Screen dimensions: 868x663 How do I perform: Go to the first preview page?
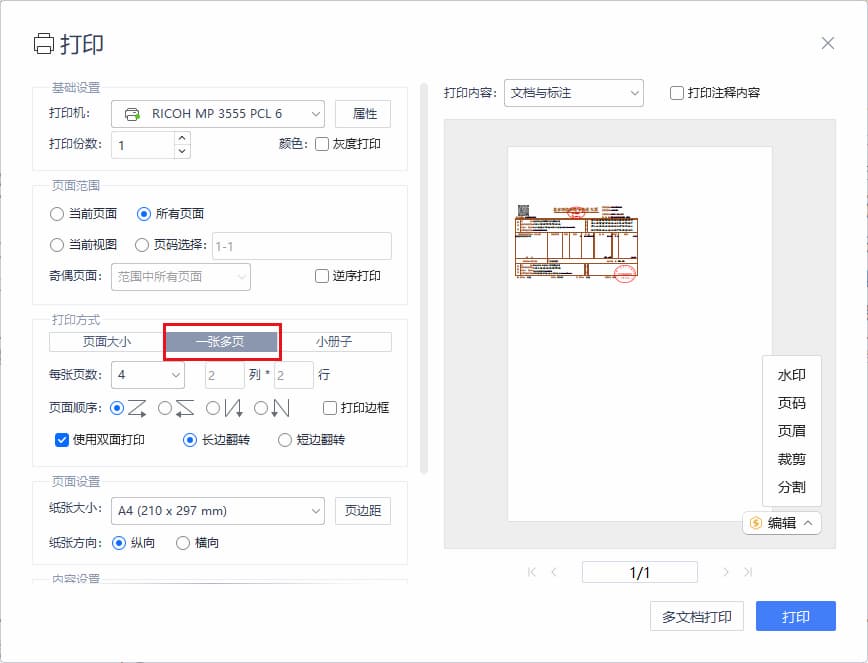(531, 572)
